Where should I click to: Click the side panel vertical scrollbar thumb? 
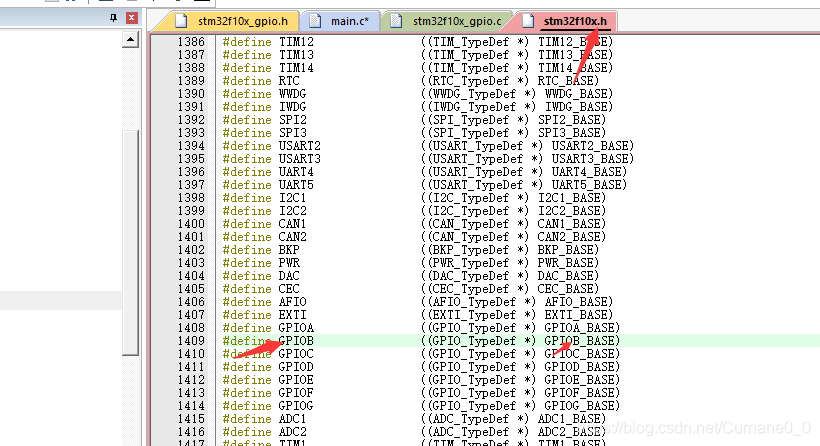click(130, 242)
